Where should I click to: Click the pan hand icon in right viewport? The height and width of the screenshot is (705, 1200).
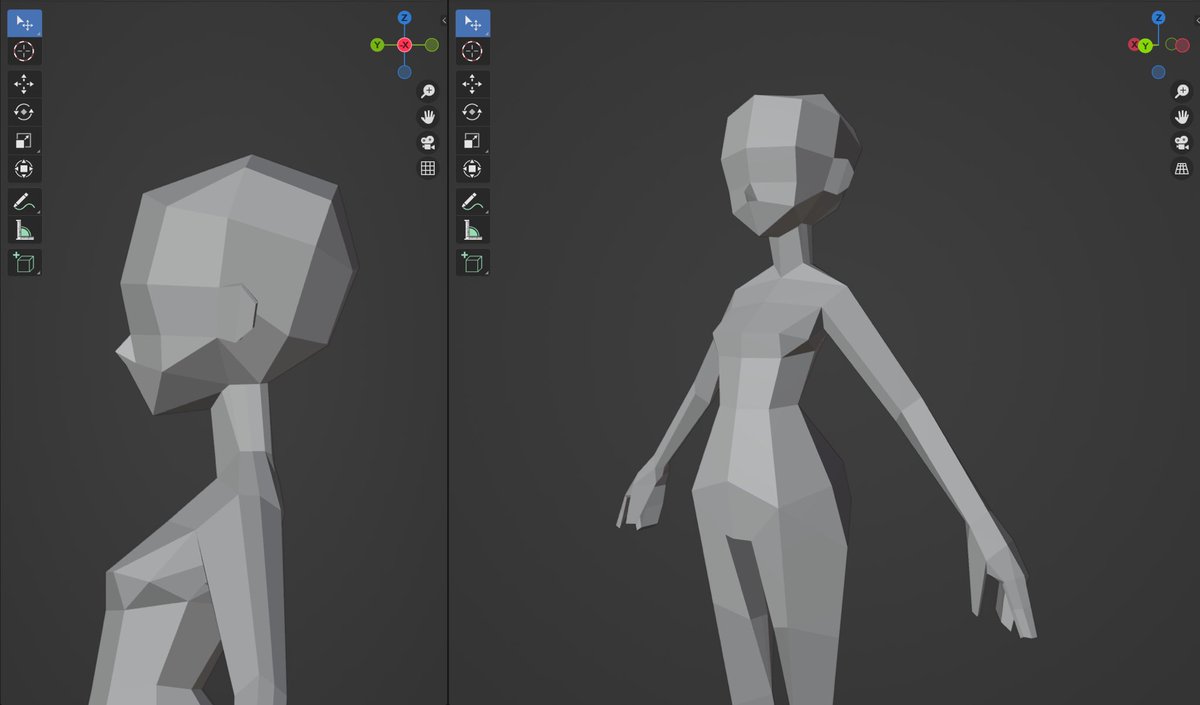pos(1181,117)
